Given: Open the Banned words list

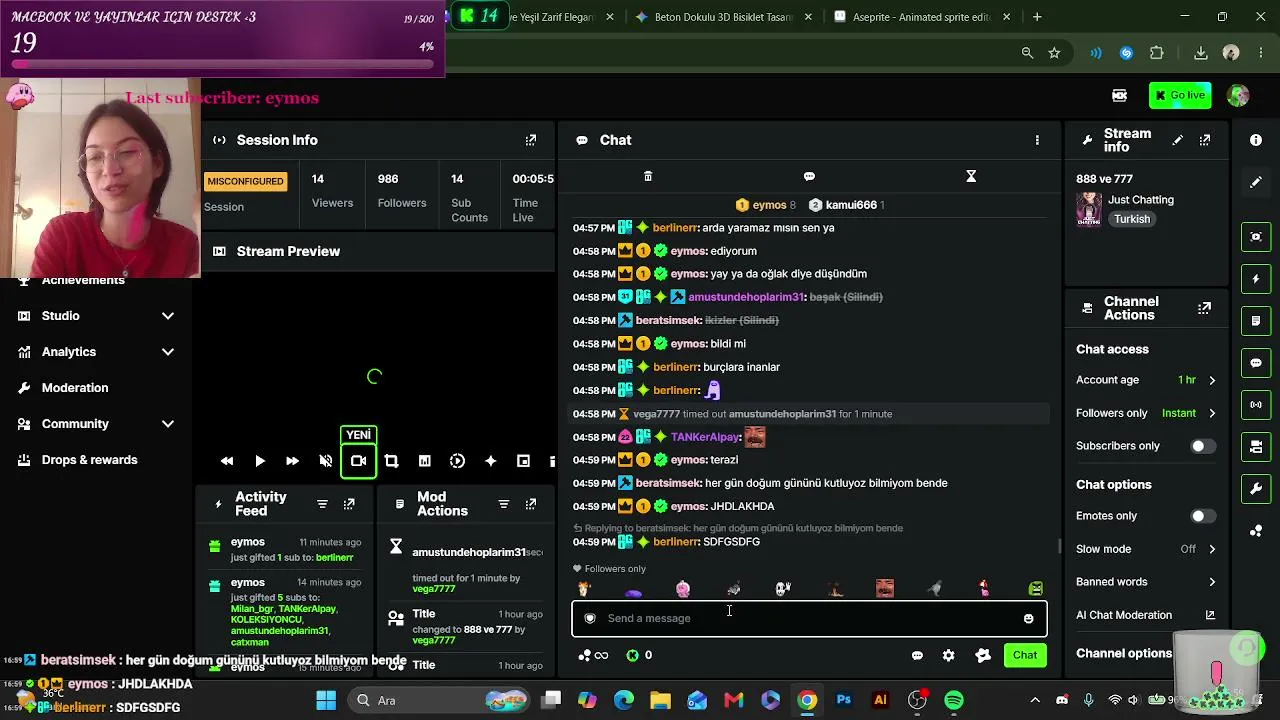Looking at the screenshot, I should pos(1147,582).
